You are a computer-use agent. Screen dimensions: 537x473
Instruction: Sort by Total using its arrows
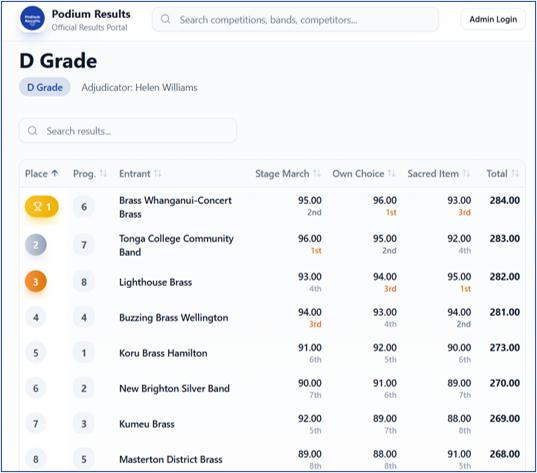click(x=515, y=174)
